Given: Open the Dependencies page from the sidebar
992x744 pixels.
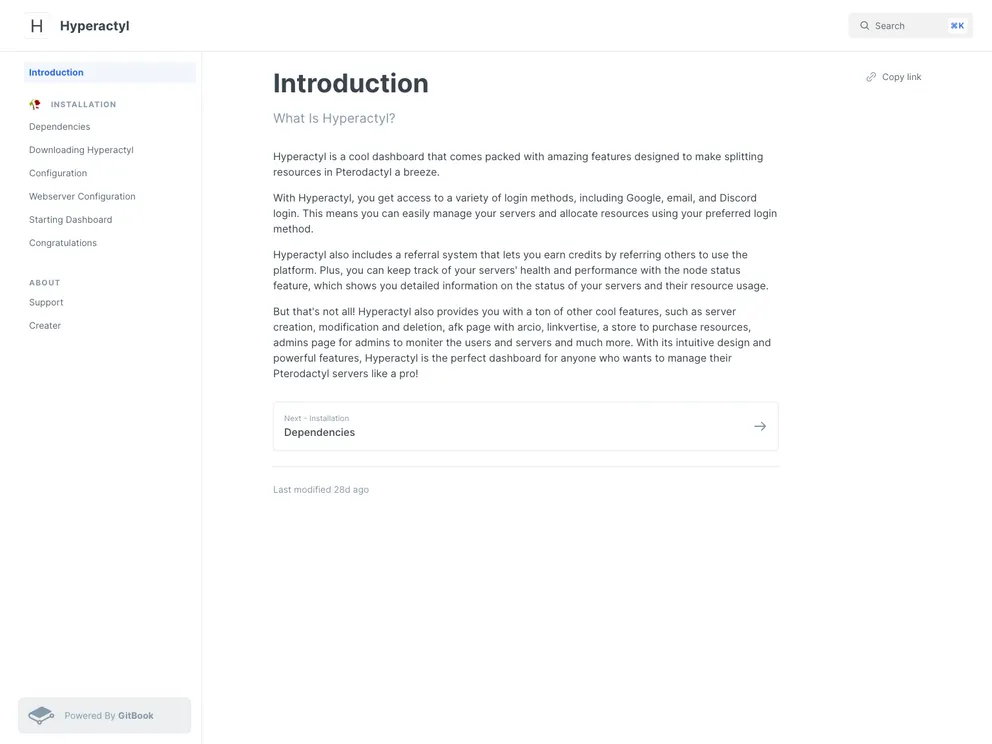Looking at the screenshot, I should click(x=60, y=126).
